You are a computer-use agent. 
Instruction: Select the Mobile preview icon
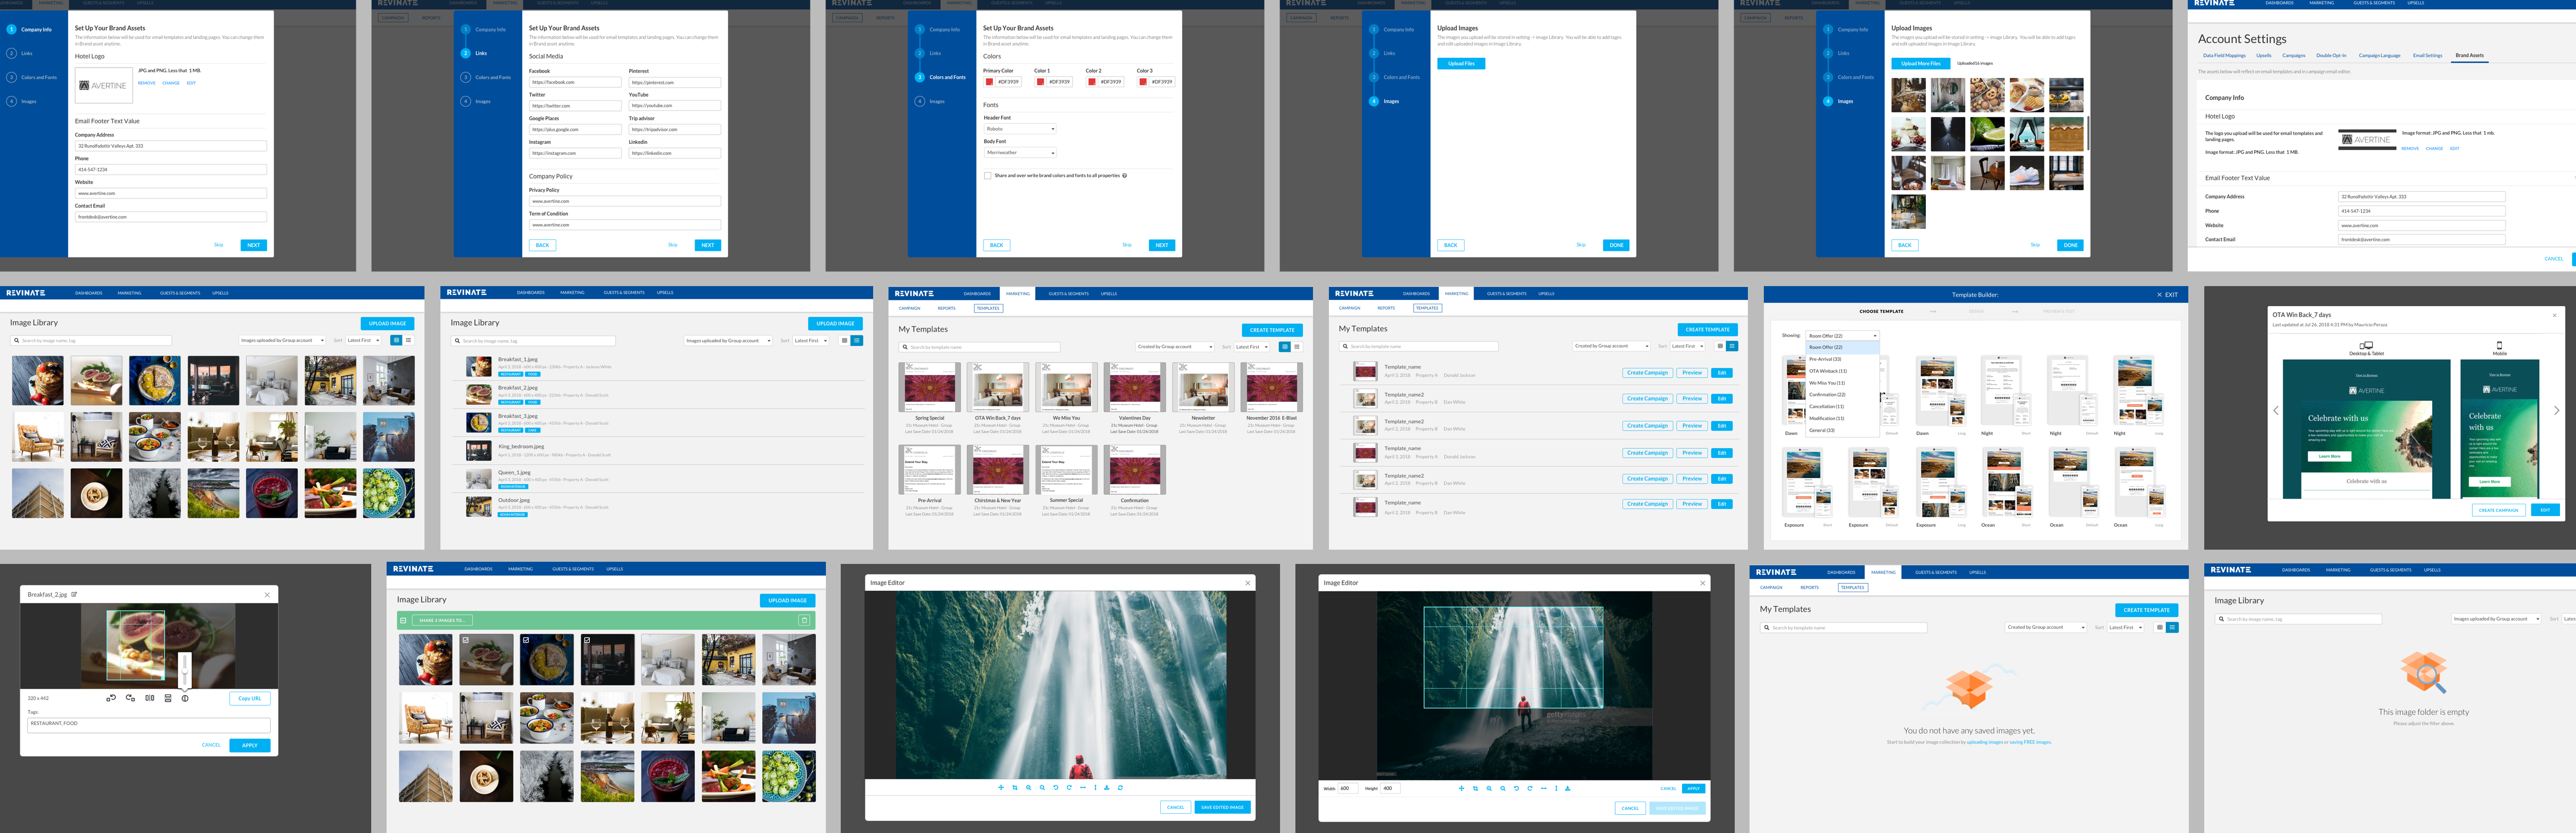tap(2499, 345)
